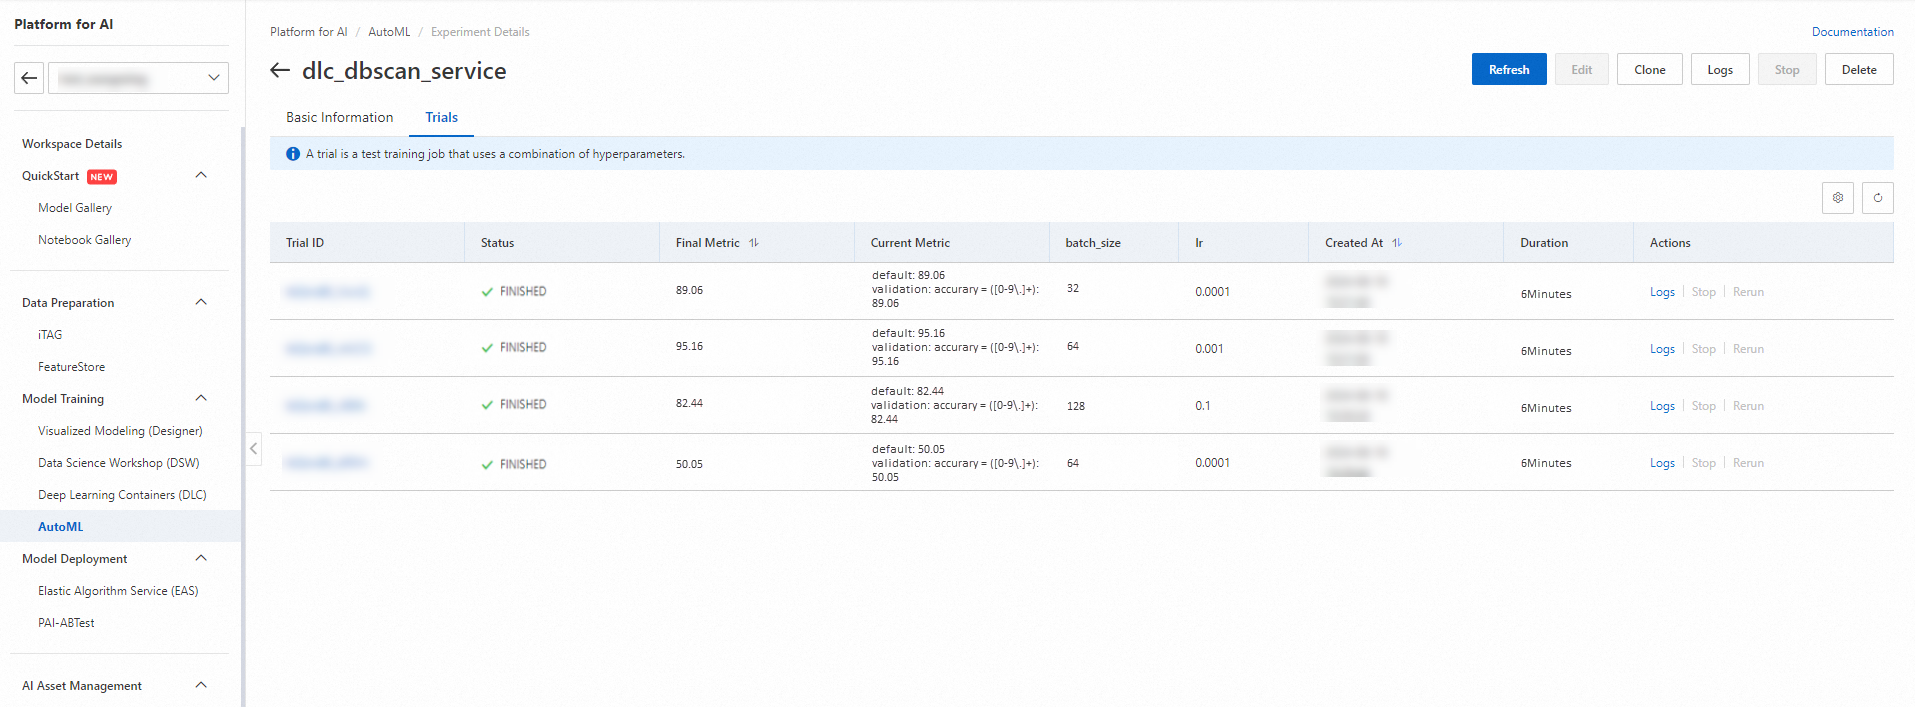Image resolution: width=1915 pixels, height=707 pixels.
Task: Sort trials by Created At
Action: tap(1397, 243)
